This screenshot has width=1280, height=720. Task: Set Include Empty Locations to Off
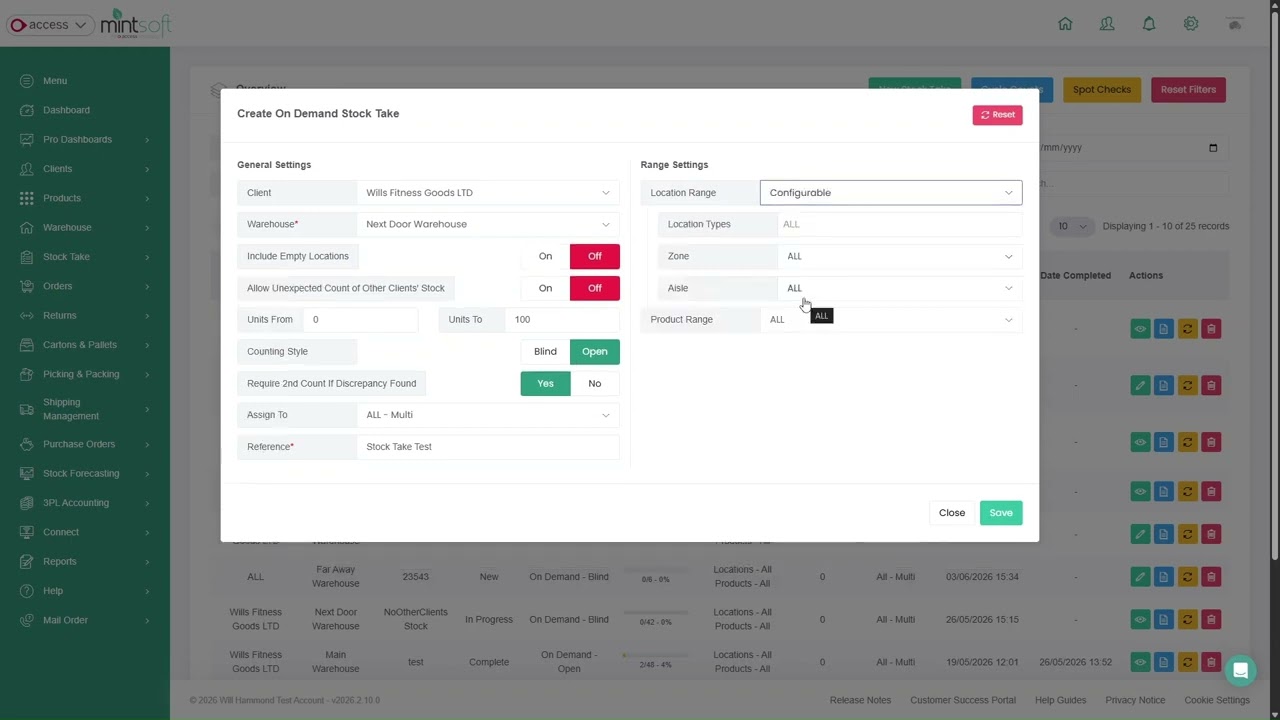595,256
